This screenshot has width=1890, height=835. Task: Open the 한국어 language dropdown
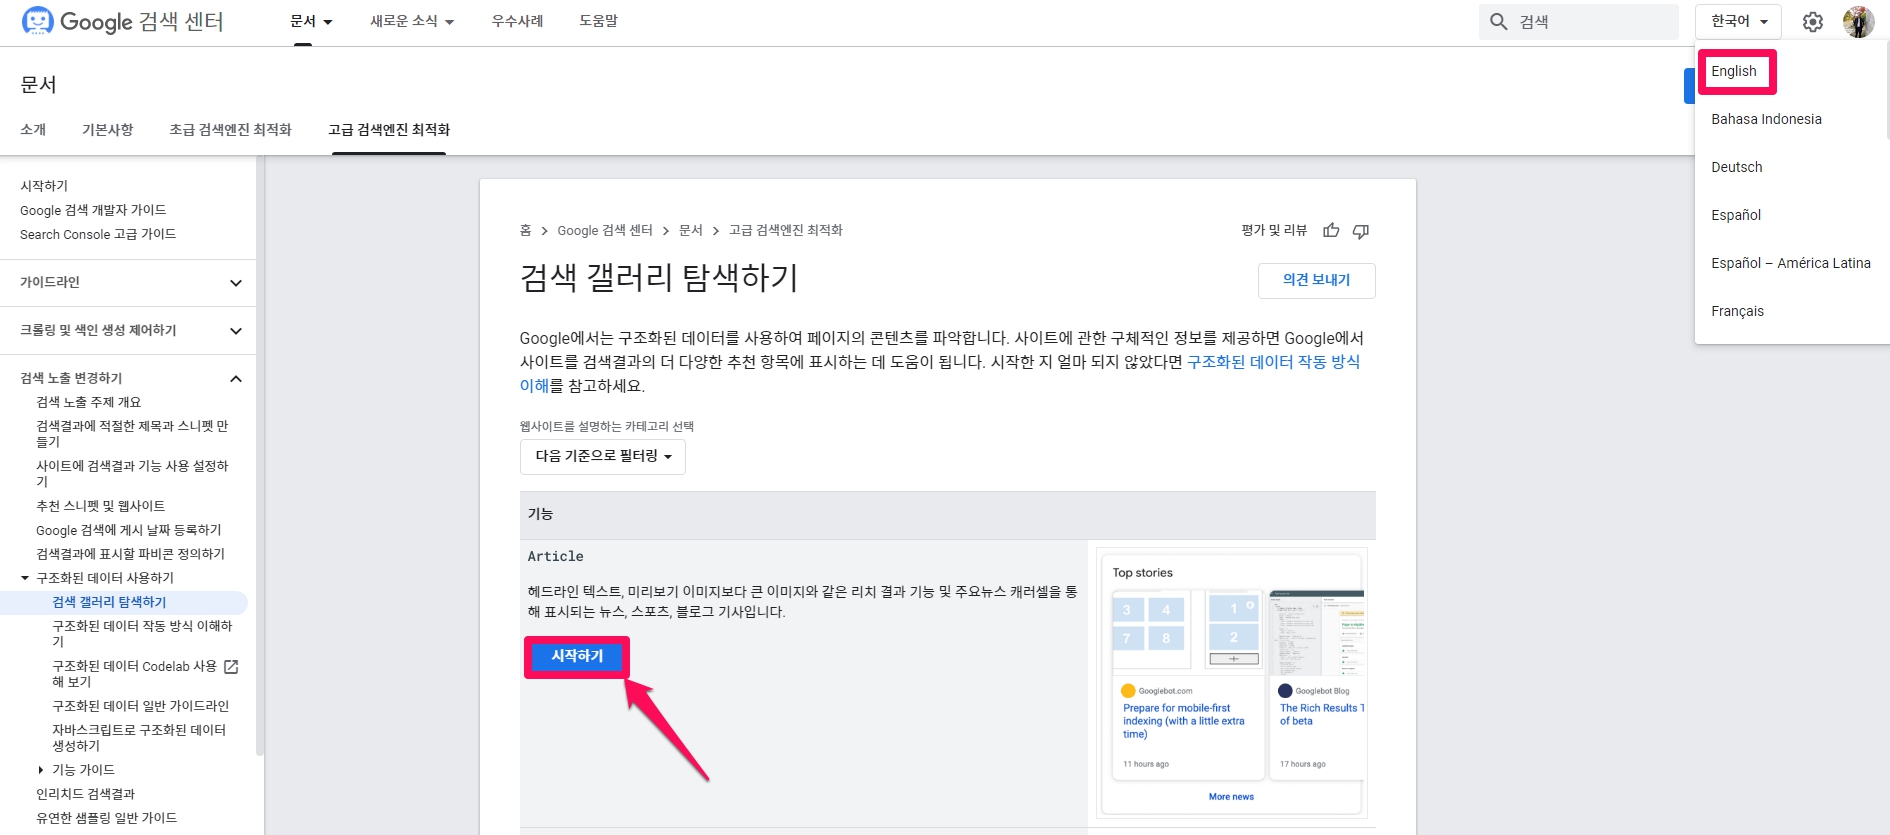(1738, 21)
